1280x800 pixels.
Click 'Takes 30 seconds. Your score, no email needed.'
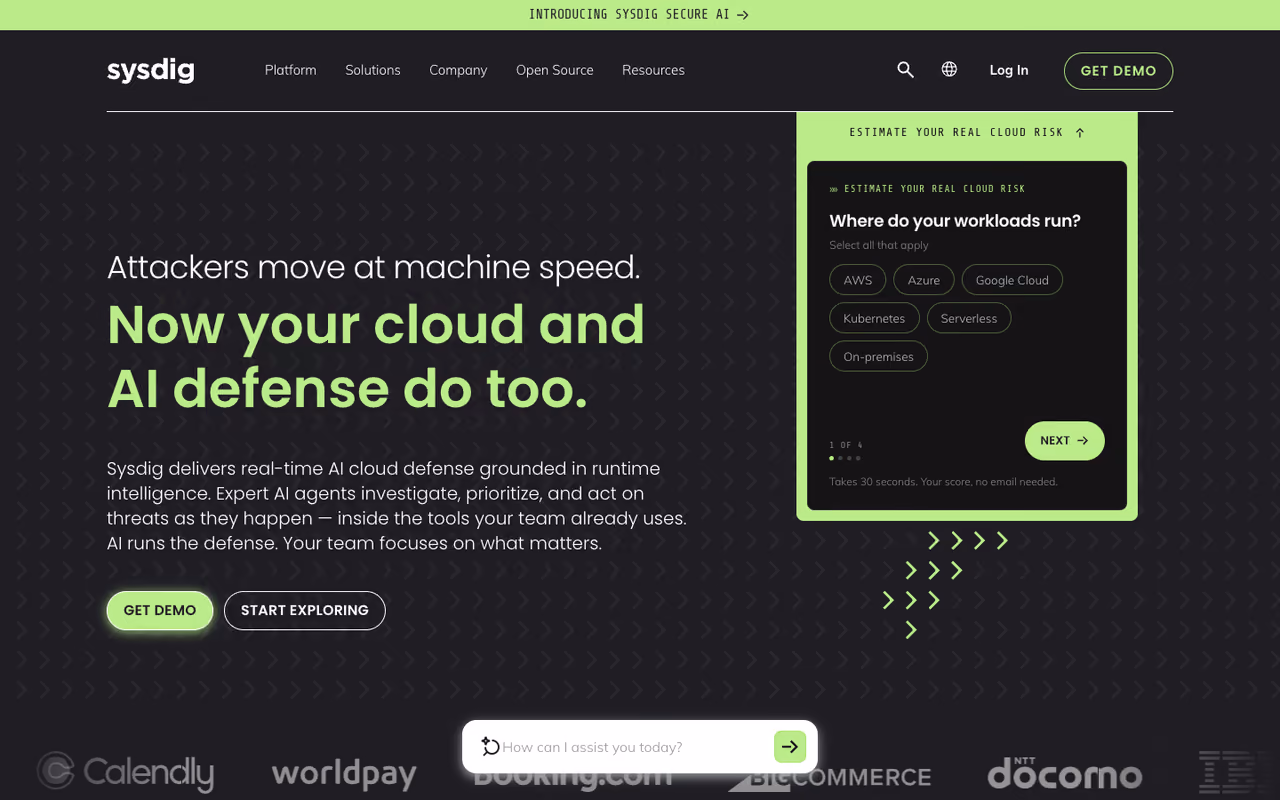tap(943, 482)
